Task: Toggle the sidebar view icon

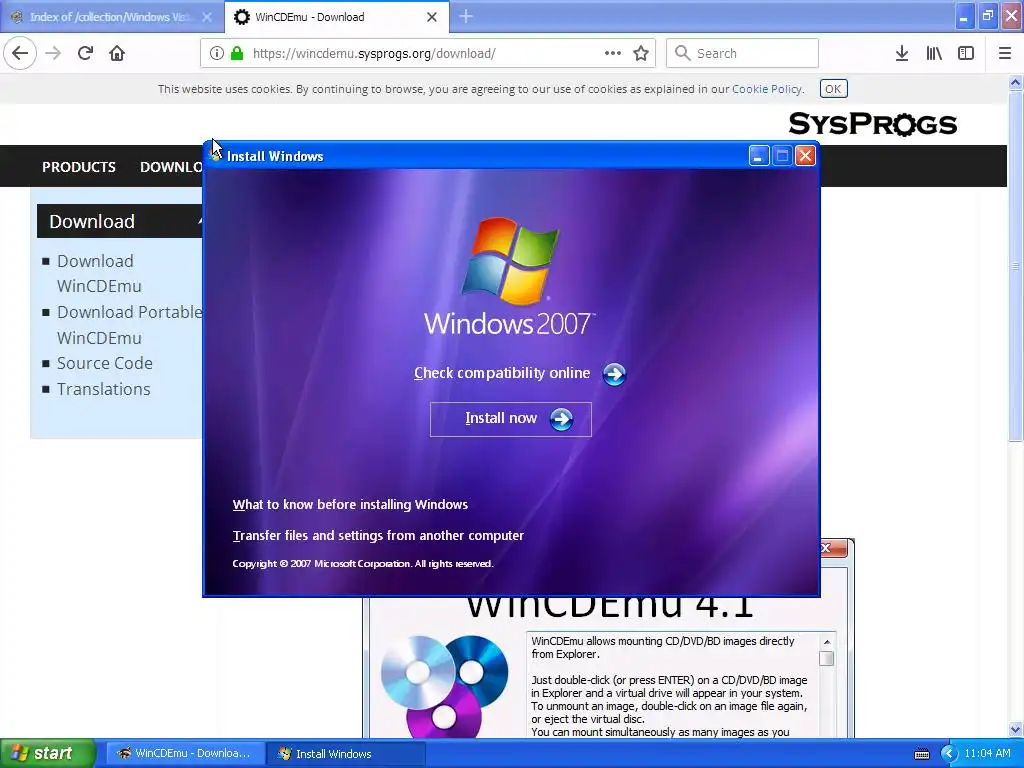Action: (x=966, y=53)
